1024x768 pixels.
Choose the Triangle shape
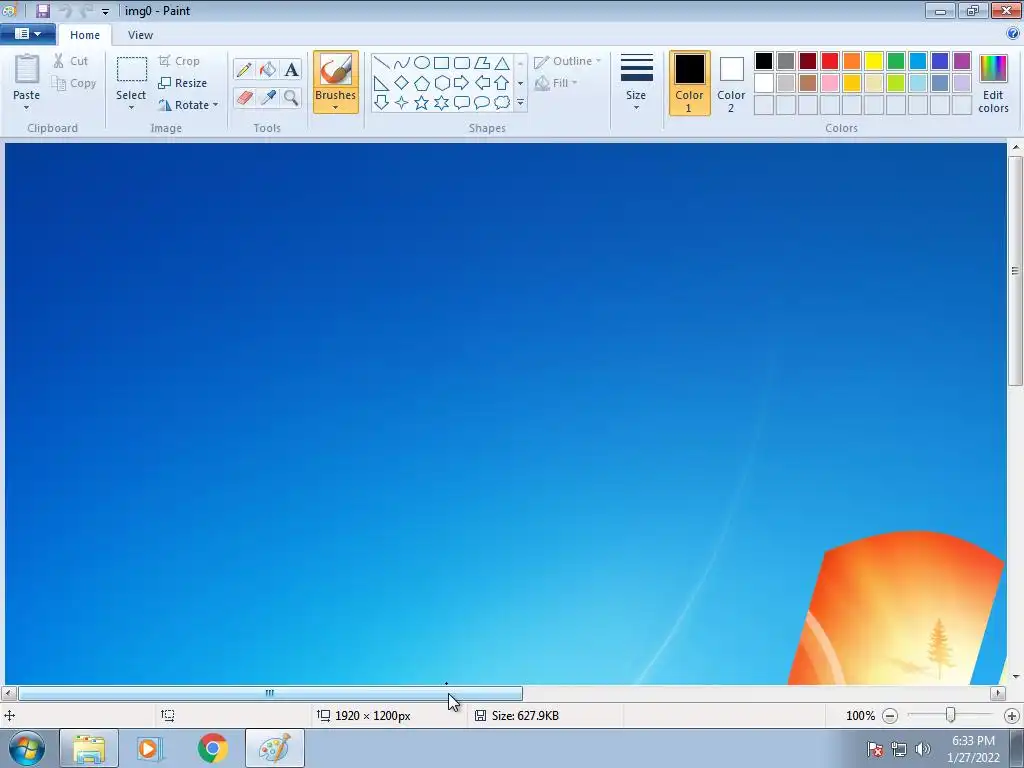(502, 63)
